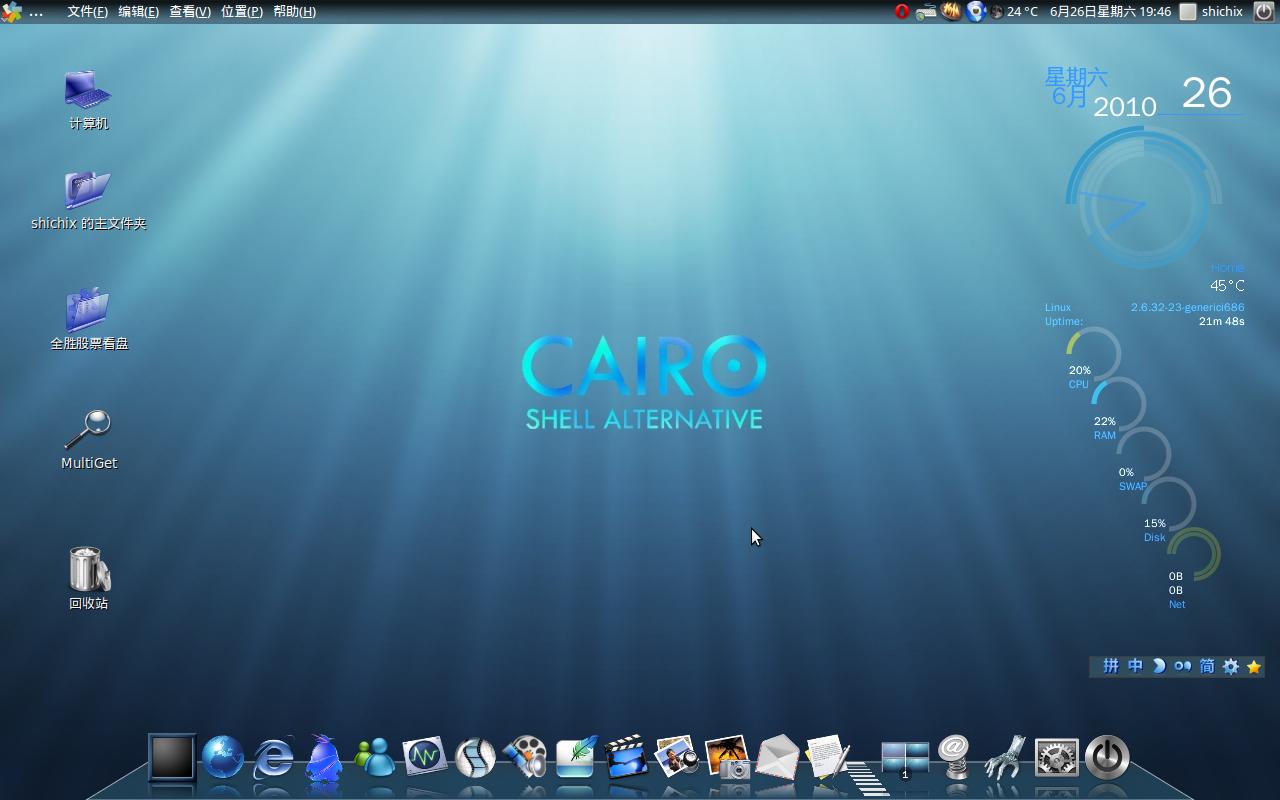Image resolution: width=1280 pixels, height=800 pixels.
Task: Click the '...' item in top panel
Action: pyautogui.click(x=36, y=12)
